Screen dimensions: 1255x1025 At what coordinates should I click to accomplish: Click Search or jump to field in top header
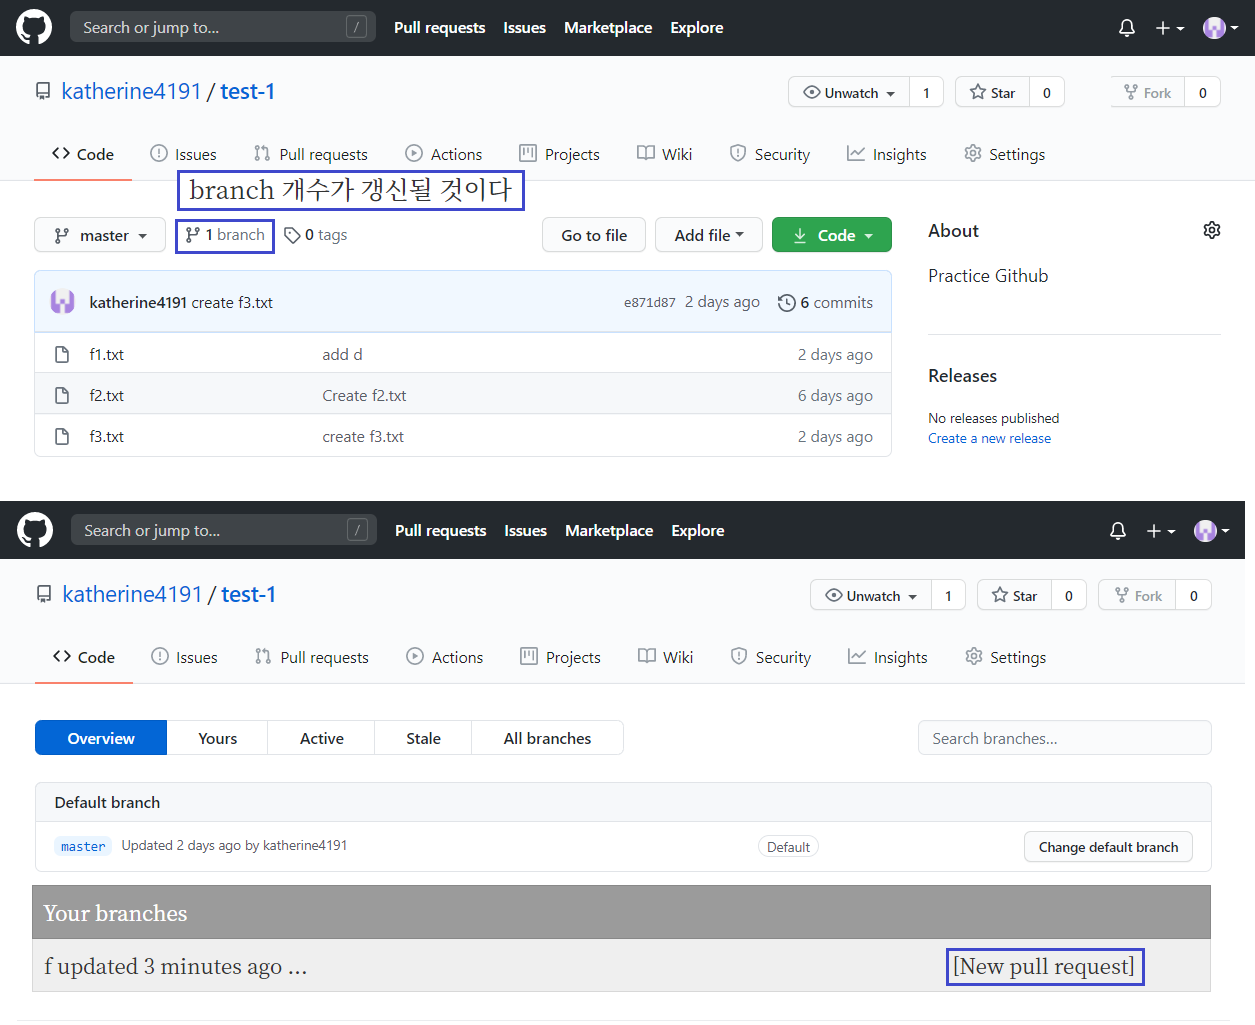(223, 27)
